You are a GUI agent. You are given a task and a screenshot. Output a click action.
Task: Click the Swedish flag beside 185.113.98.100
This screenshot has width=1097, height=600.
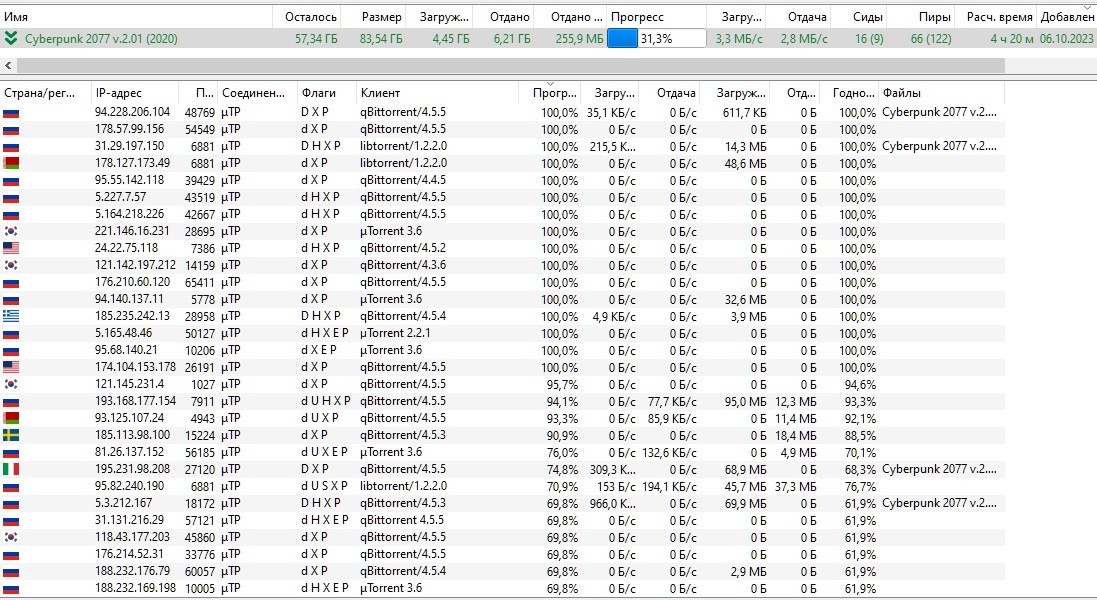[x=11, y=435]
